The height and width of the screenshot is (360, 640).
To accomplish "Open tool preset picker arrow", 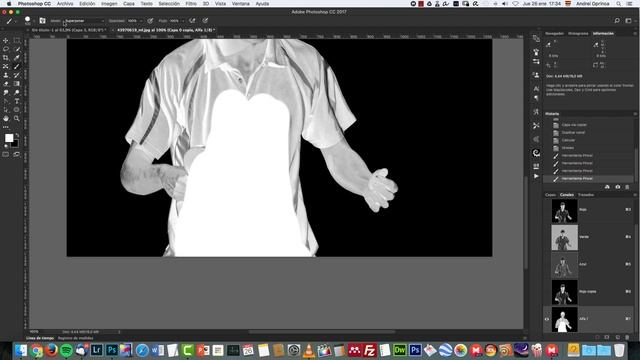I will (16, 21).
